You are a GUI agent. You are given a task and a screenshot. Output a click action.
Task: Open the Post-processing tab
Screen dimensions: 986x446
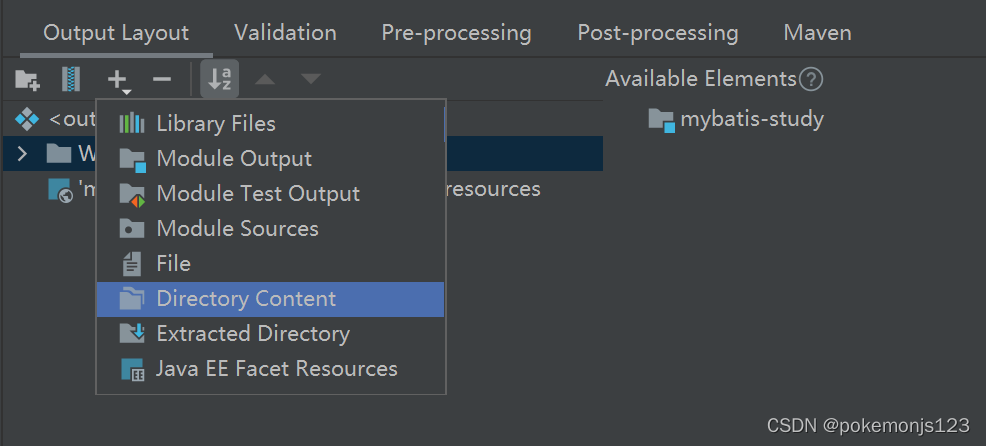click(658, 33)
